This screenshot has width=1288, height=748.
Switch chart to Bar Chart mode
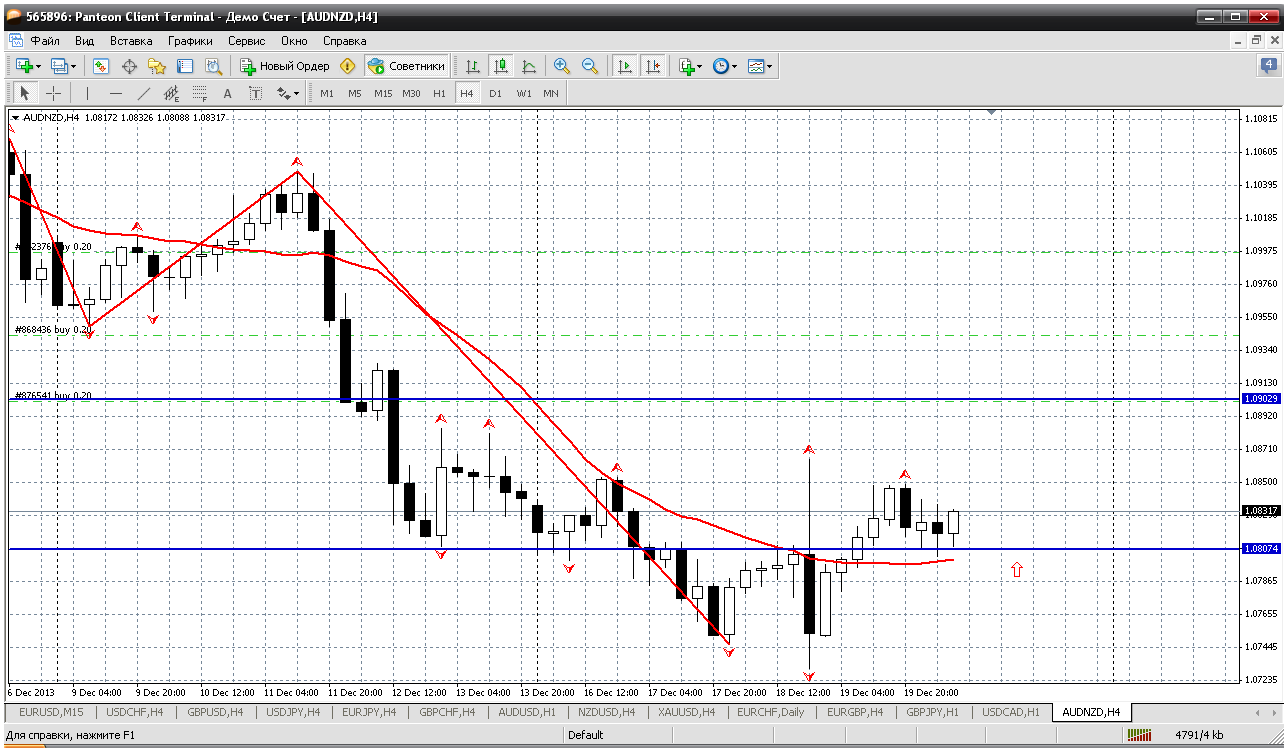click(473, 66)
